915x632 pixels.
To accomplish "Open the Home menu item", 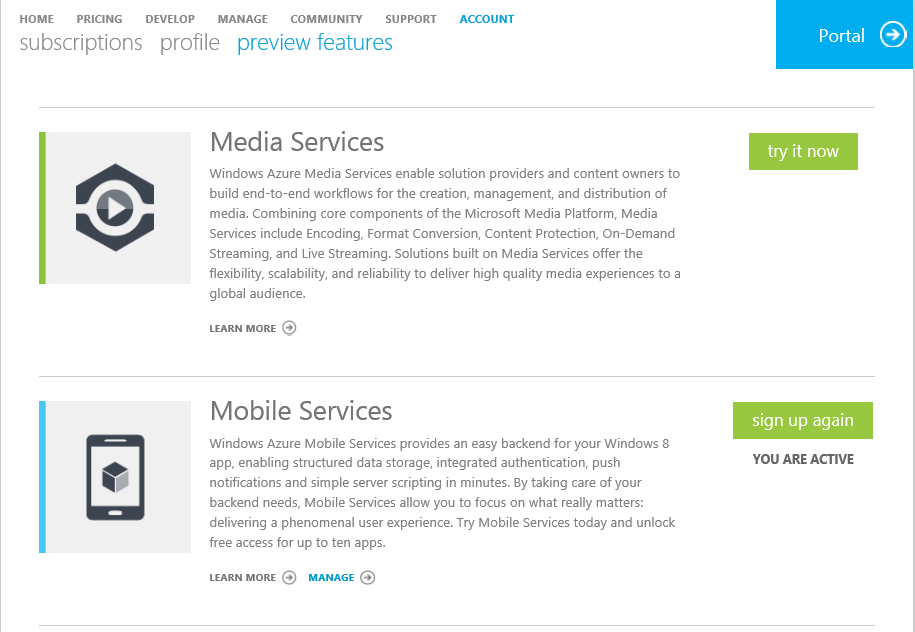I will (x=37, y=19).
